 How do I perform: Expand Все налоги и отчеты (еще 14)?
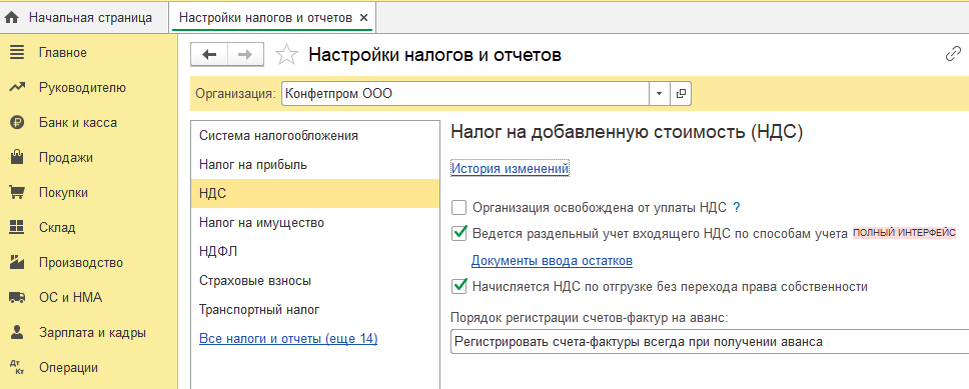(288, 339)
